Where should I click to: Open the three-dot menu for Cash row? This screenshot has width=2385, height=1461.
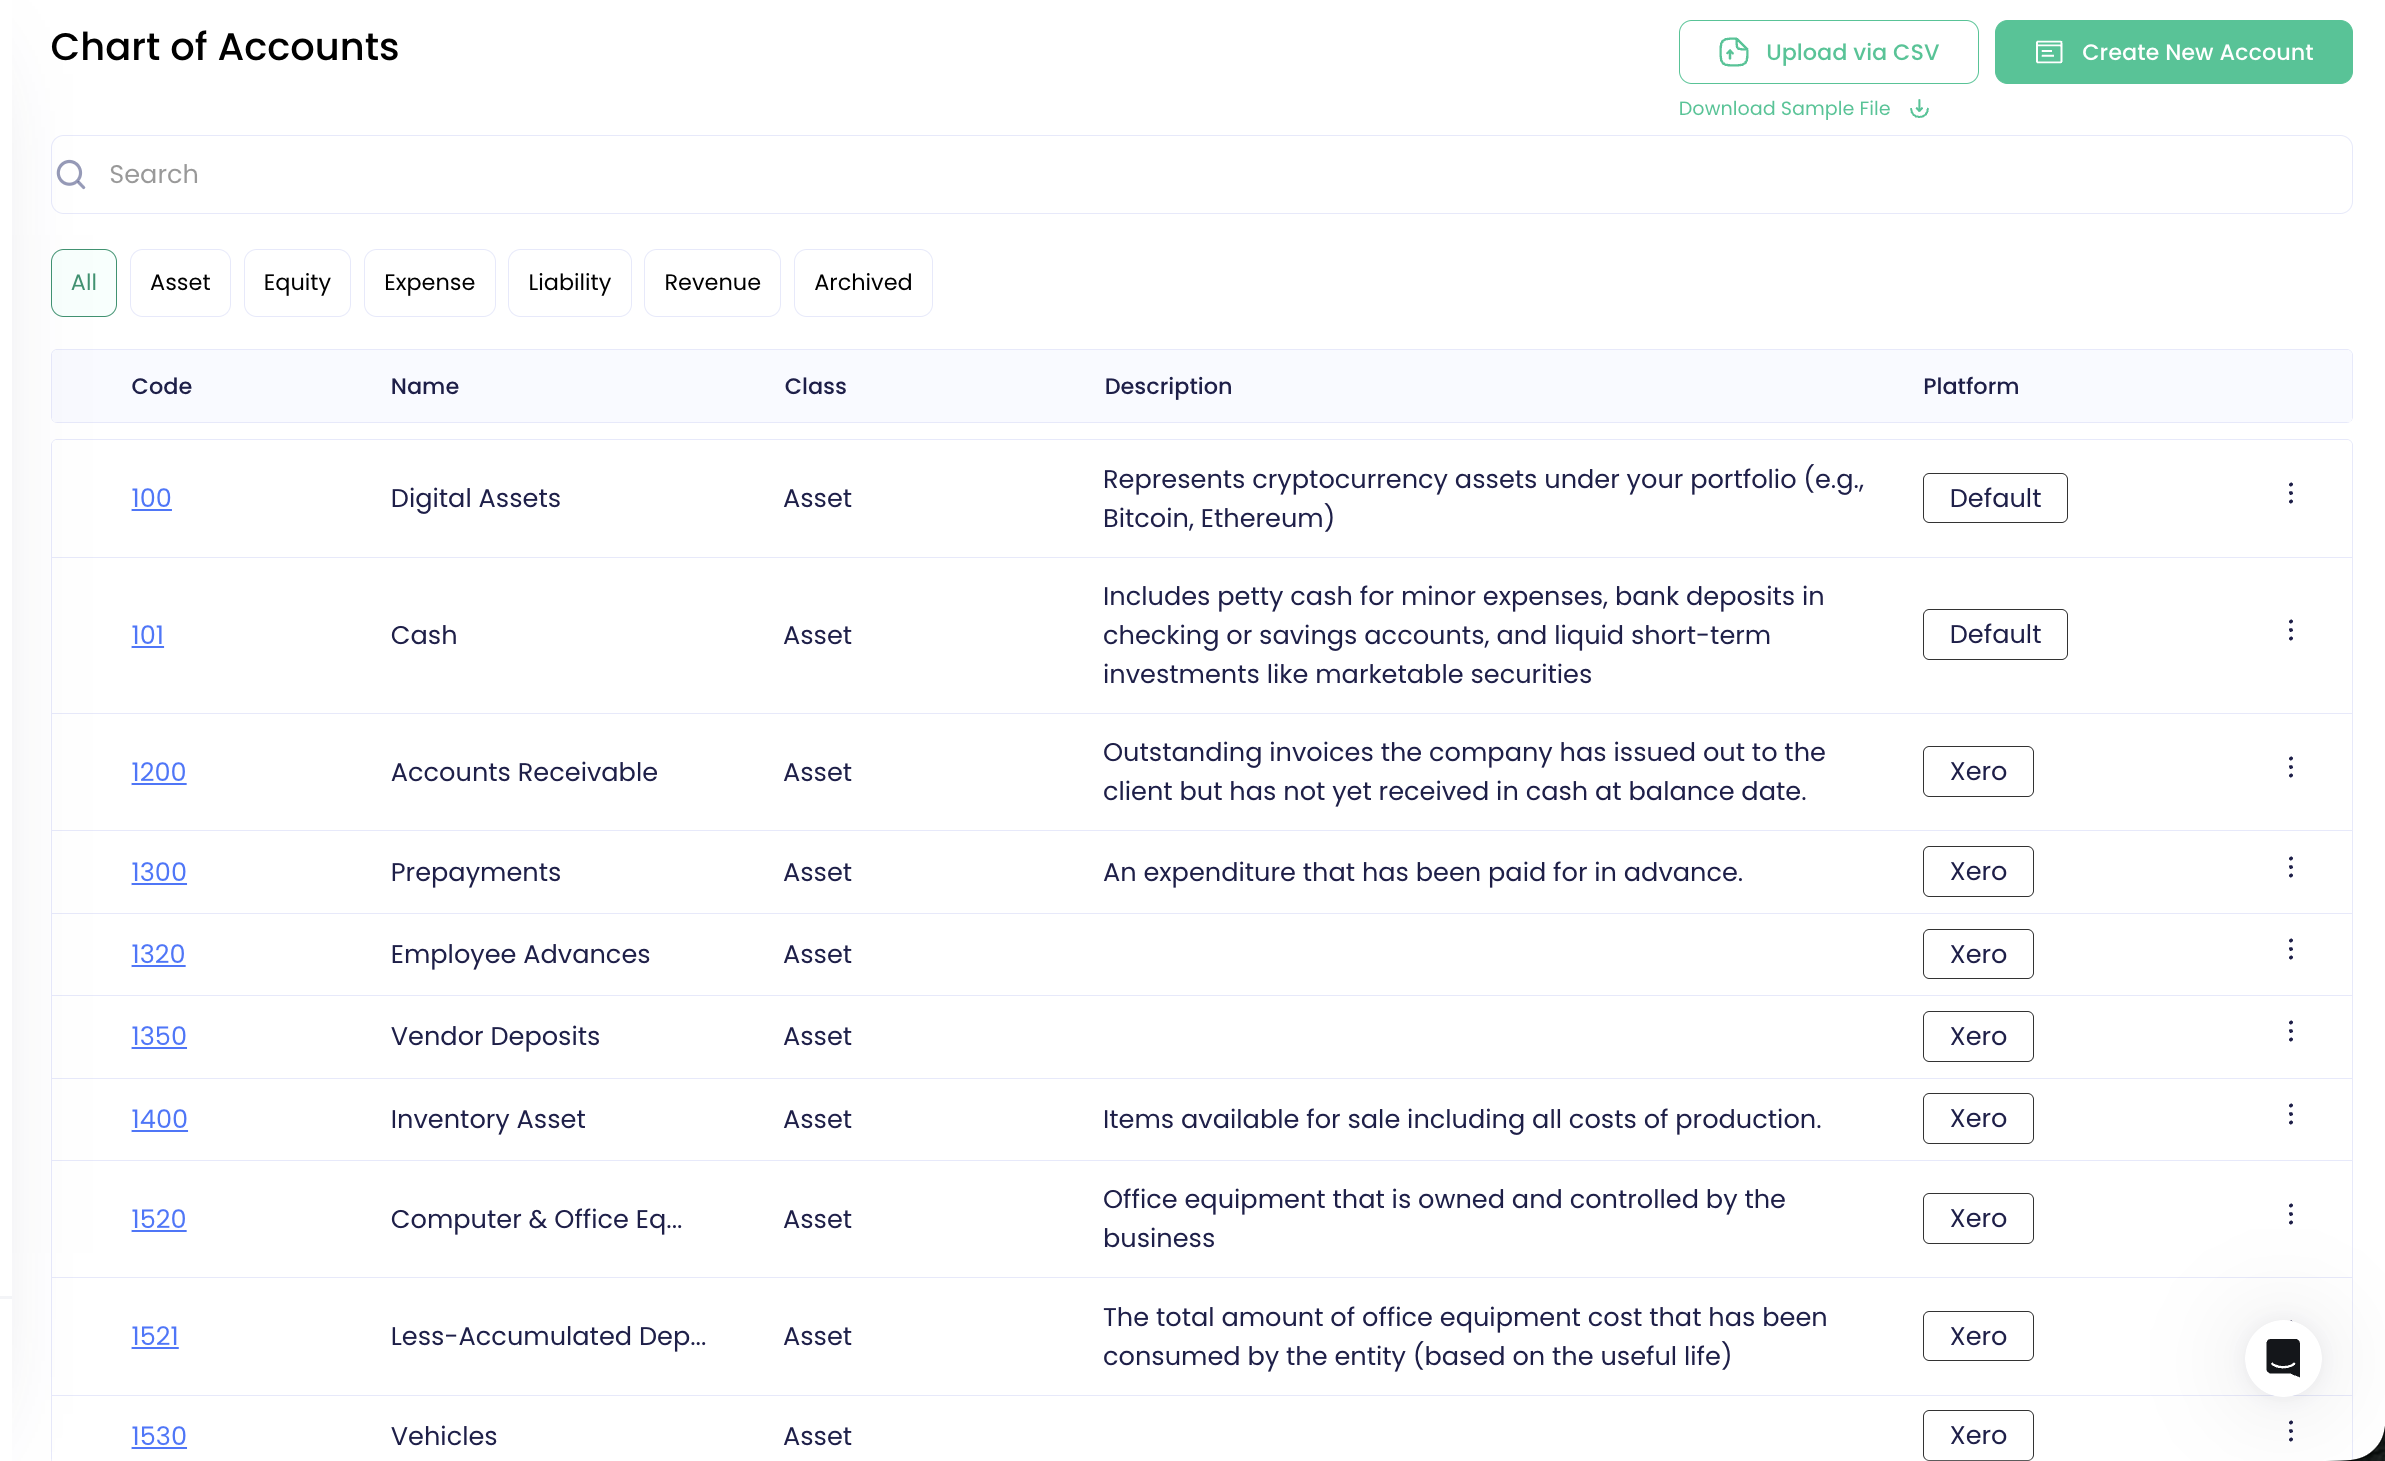[2290, 630]
